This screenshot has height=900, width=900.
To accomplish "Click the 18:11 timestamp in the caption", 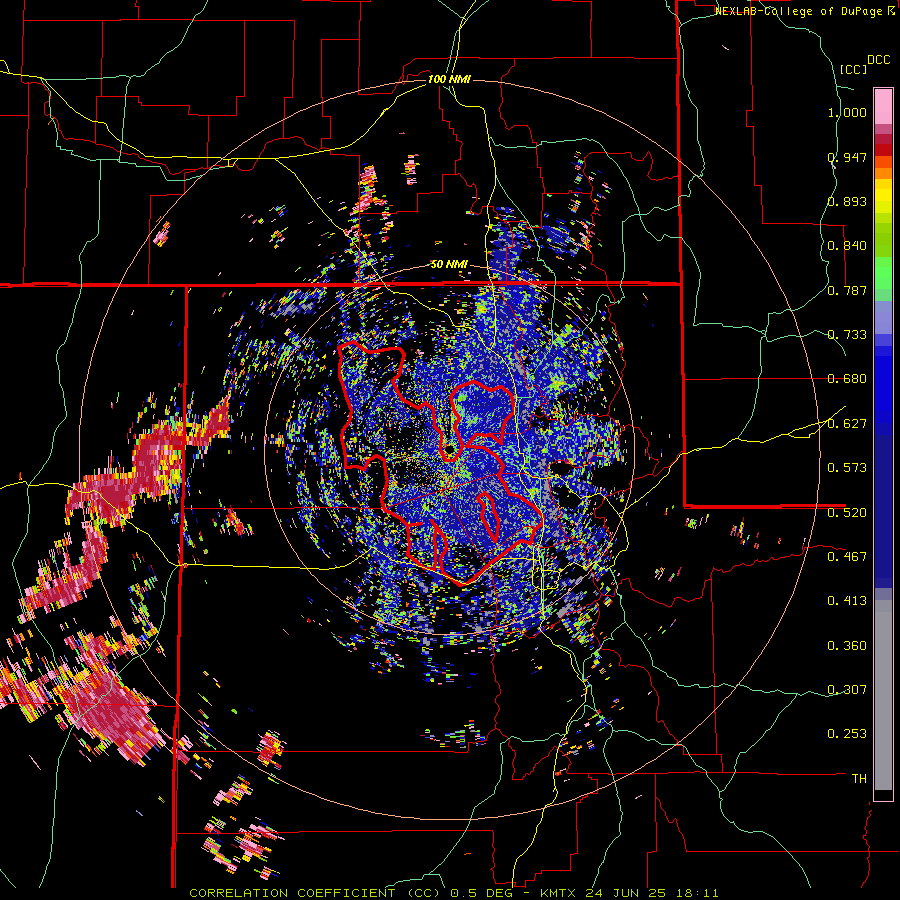I will click(697, 893).
